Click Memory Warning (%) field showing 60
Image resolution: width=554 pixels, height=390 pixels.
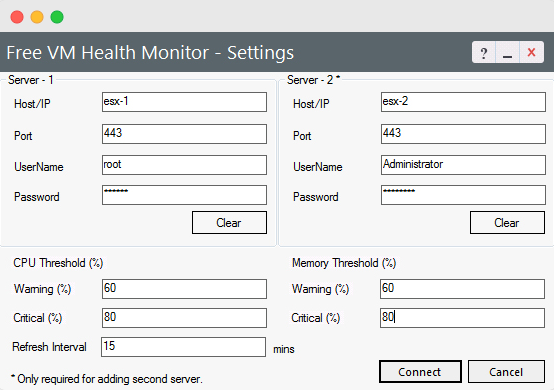(462, 289)
